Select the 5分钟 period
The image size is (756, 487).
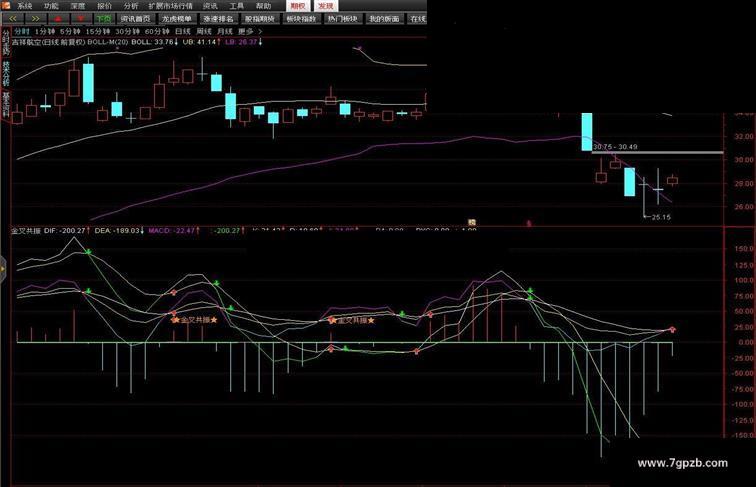tap(70, 31)
